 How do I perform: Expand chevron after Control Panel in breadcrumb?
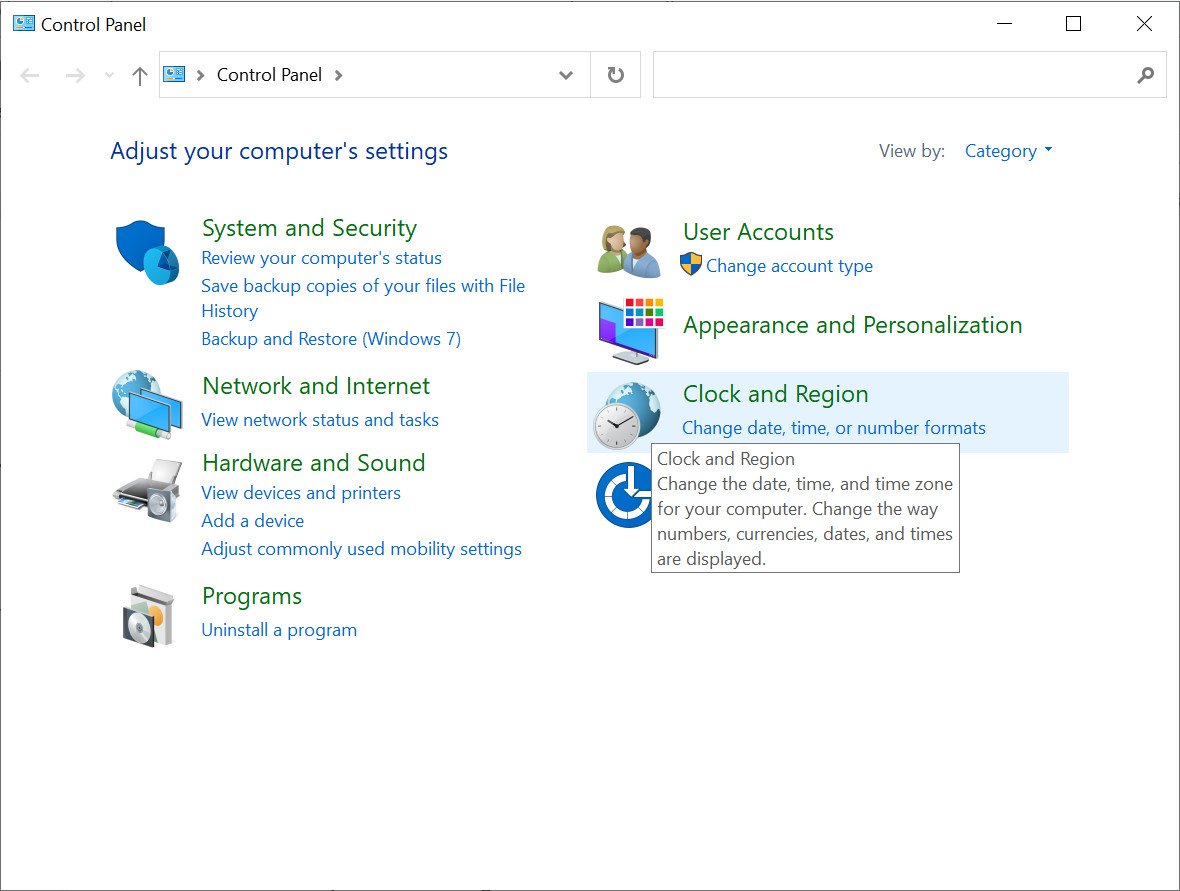tap(338, 75)
